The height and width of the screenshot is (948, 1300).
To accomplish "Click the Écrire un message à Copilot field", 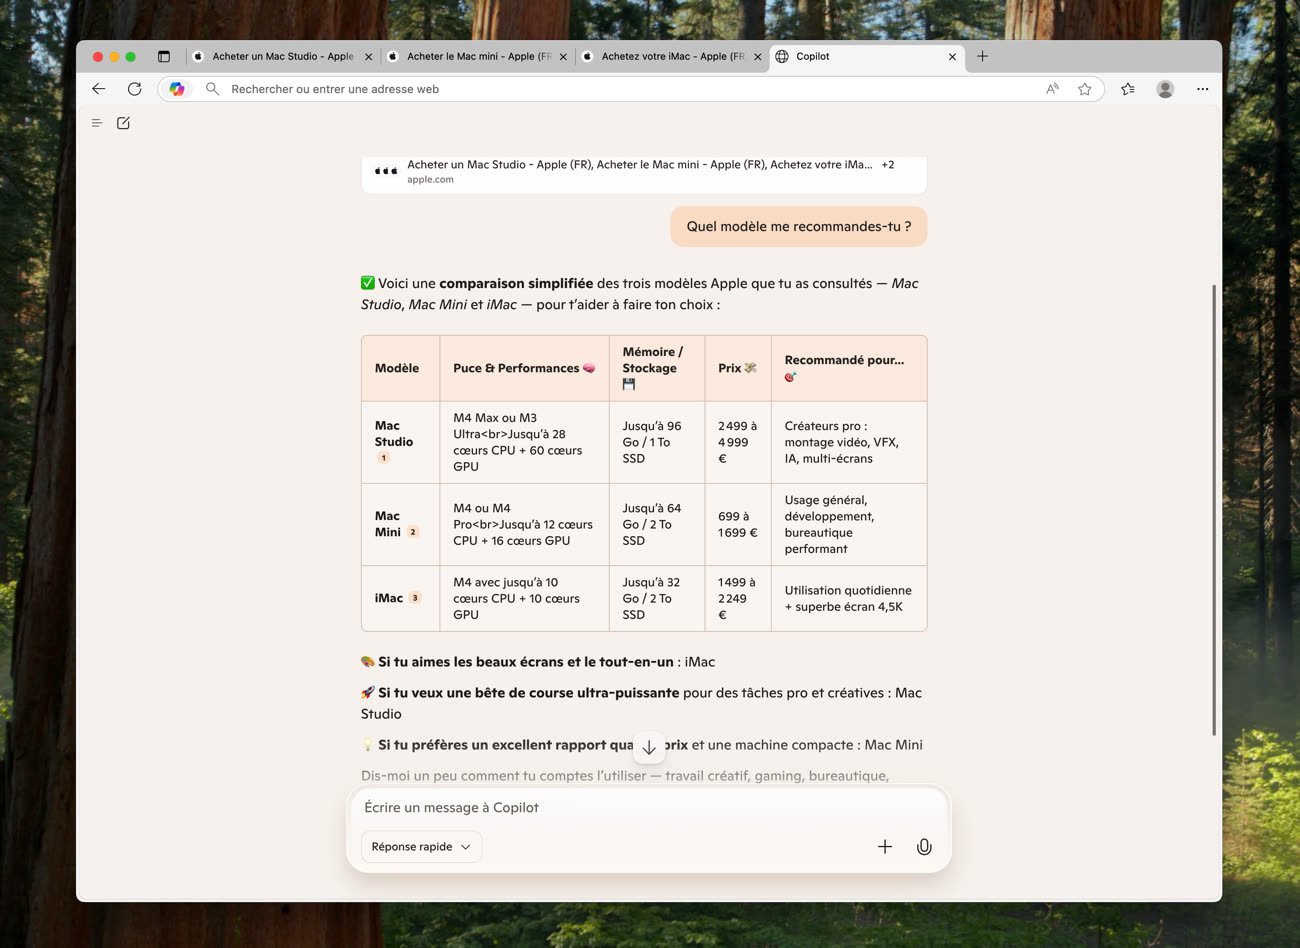I will pos(648,808).
